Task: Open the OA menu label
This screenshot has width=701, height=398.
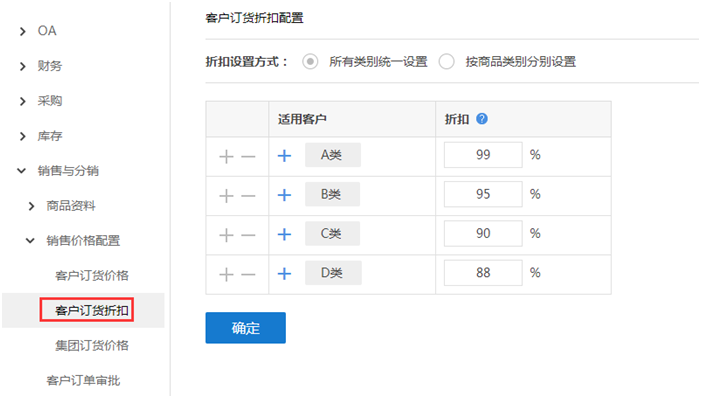Action: click(x=47, y=31)
